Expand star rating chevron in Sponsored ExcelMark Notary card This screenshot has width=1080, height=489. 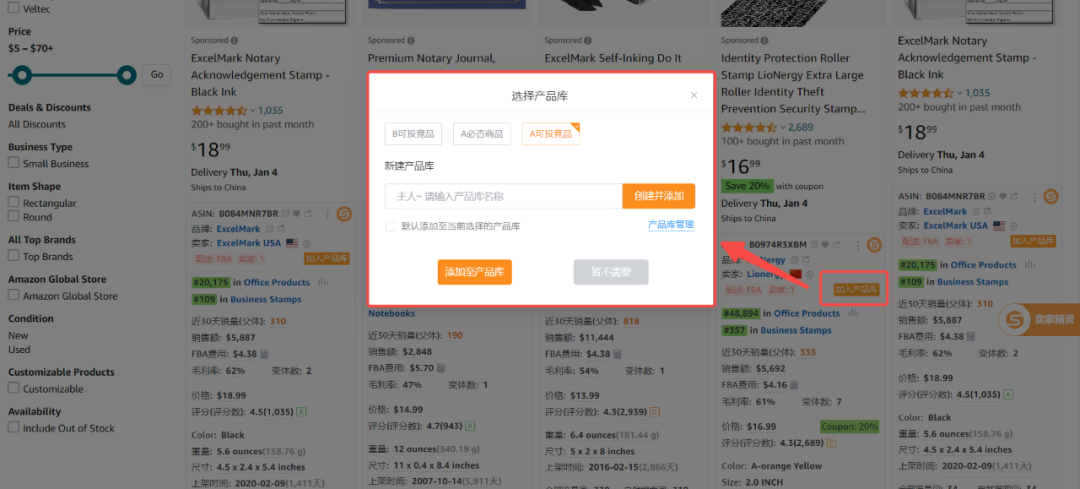tap(252, 110)
